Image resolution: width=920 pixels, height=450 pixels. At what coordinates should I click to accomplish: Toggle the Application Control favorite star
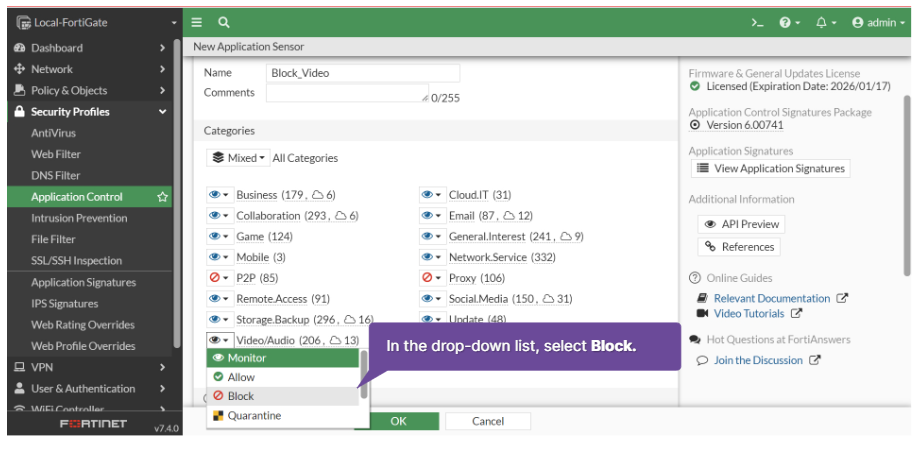(x=163, y=197)
